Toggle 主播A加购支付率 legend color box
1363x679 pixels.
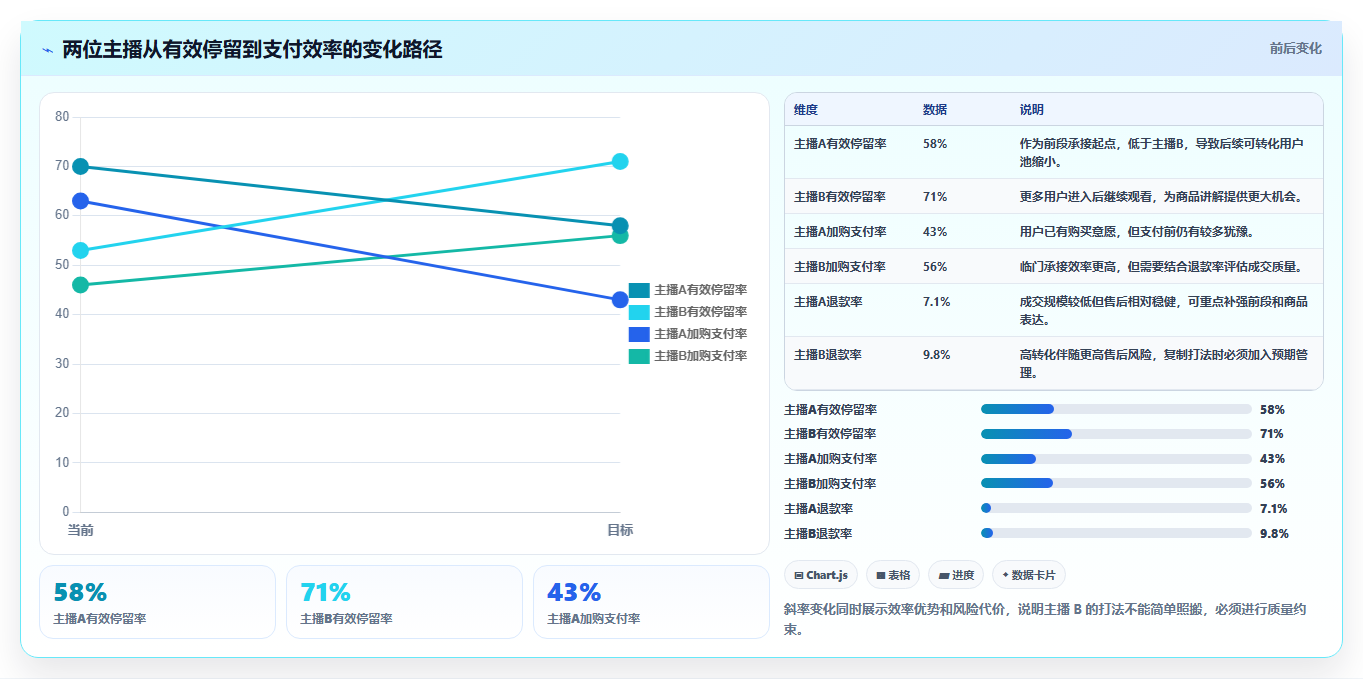pyautogui.click(x=639, y=334)
